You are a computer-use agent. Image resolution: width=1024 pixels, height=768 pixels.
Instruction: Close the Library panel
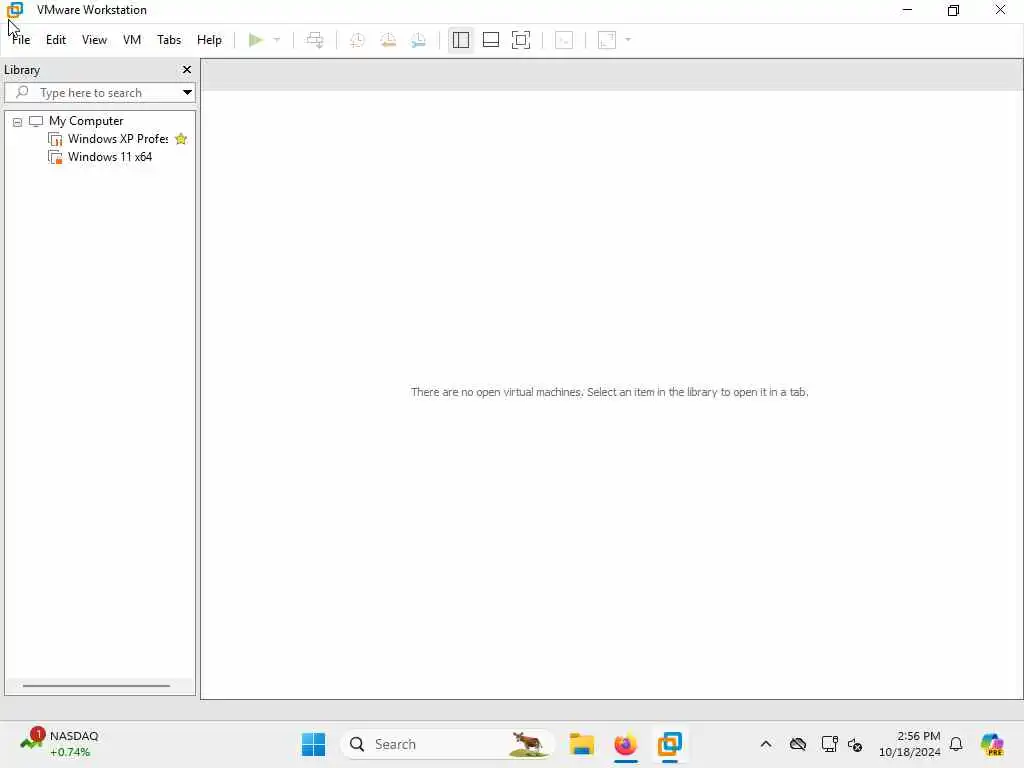pyautogui.click(x=187, y=69)
